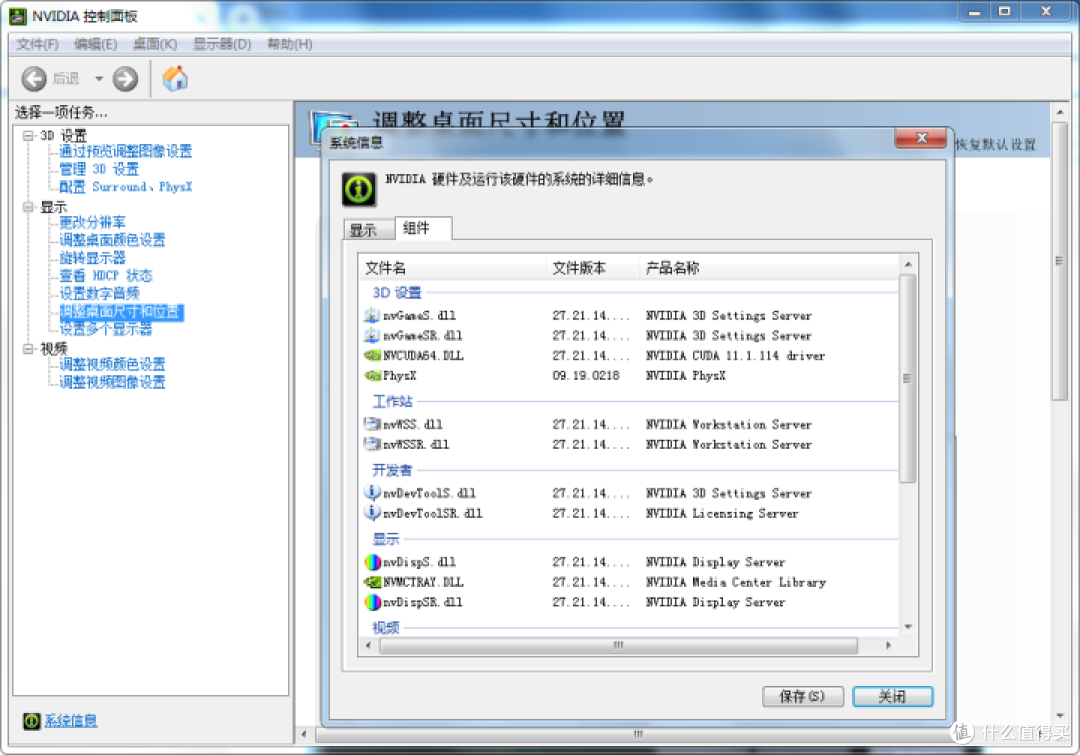Click main window horizontal scrollbar thumb

point(638,734)
